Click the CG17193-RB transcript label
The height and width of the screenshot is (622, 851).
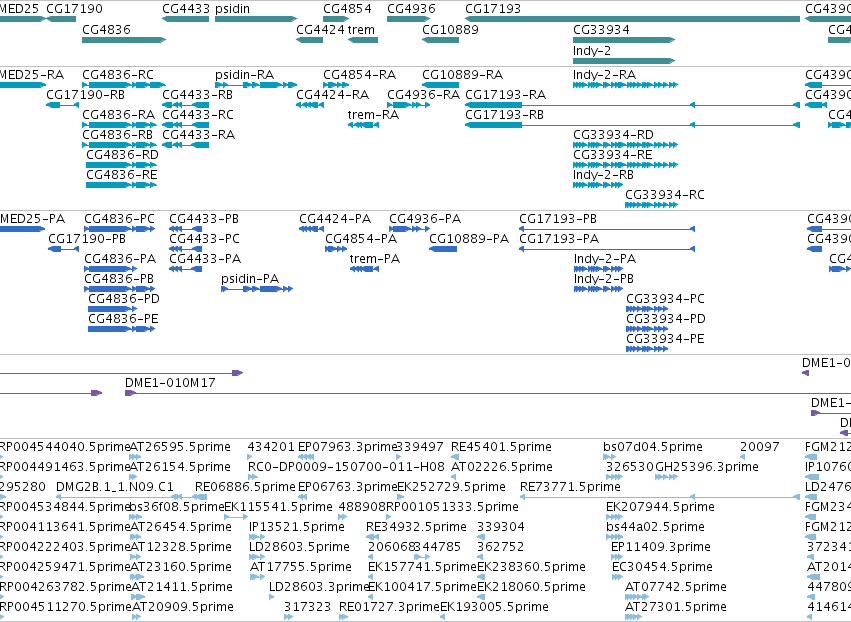(x=504, y=115)
